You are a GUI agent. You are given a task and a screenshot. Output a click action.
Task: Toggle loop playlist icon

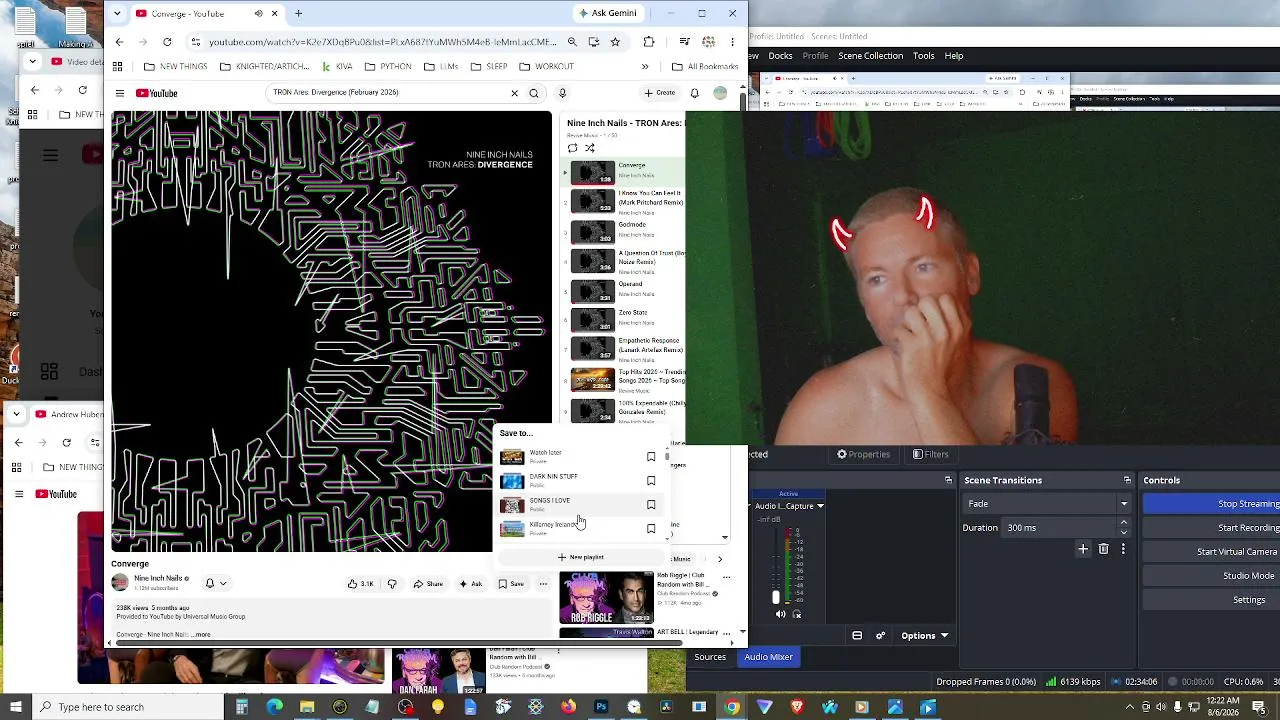click(x=572, y=148)
